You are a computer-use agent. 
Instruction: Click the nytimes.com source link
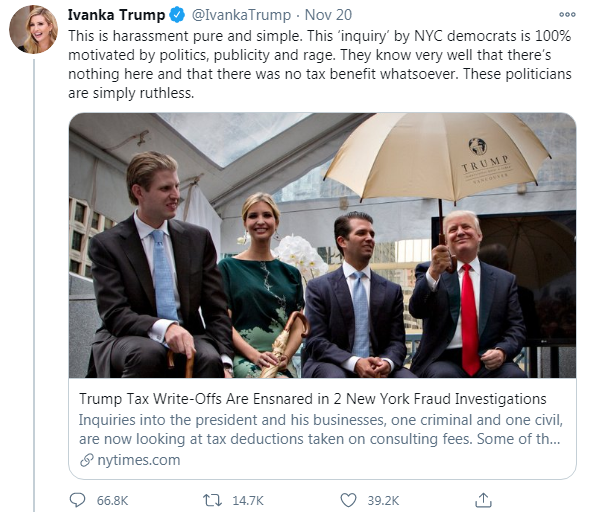click(x=139, y=460)
